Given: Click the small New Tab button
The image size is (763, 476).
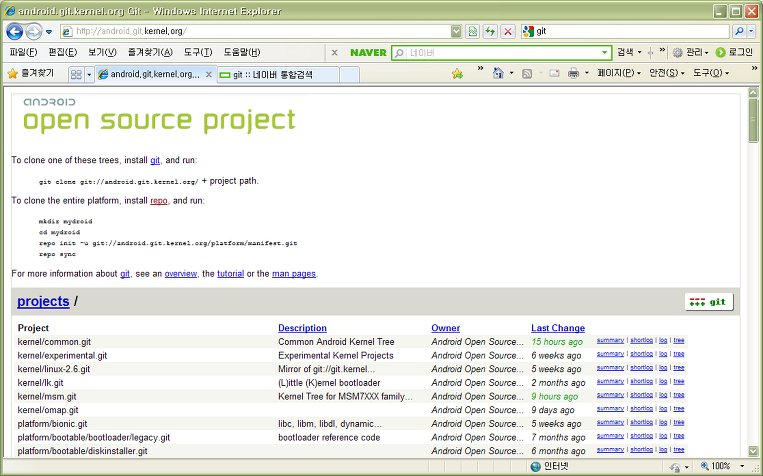Looking at the screenshot, I should 349,74.
